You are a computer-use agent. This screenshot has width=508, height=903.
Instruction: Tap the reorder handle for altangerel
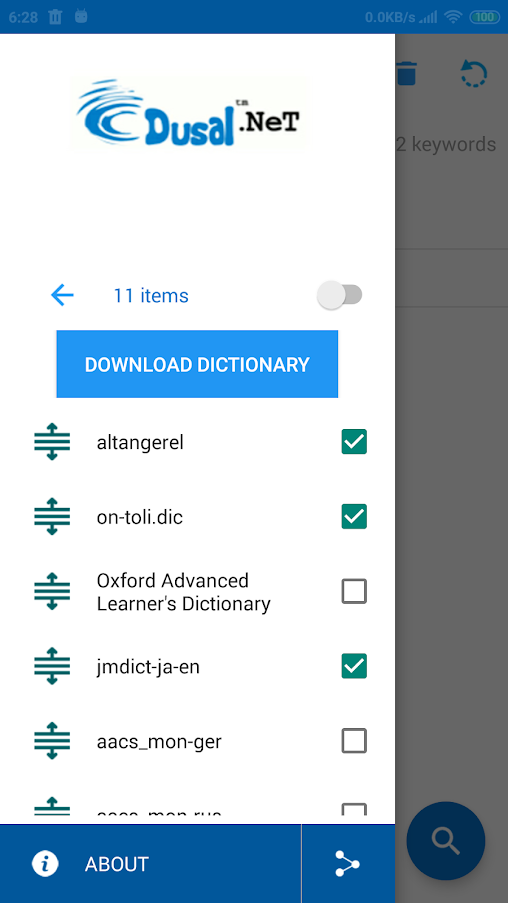coord(52,442)
